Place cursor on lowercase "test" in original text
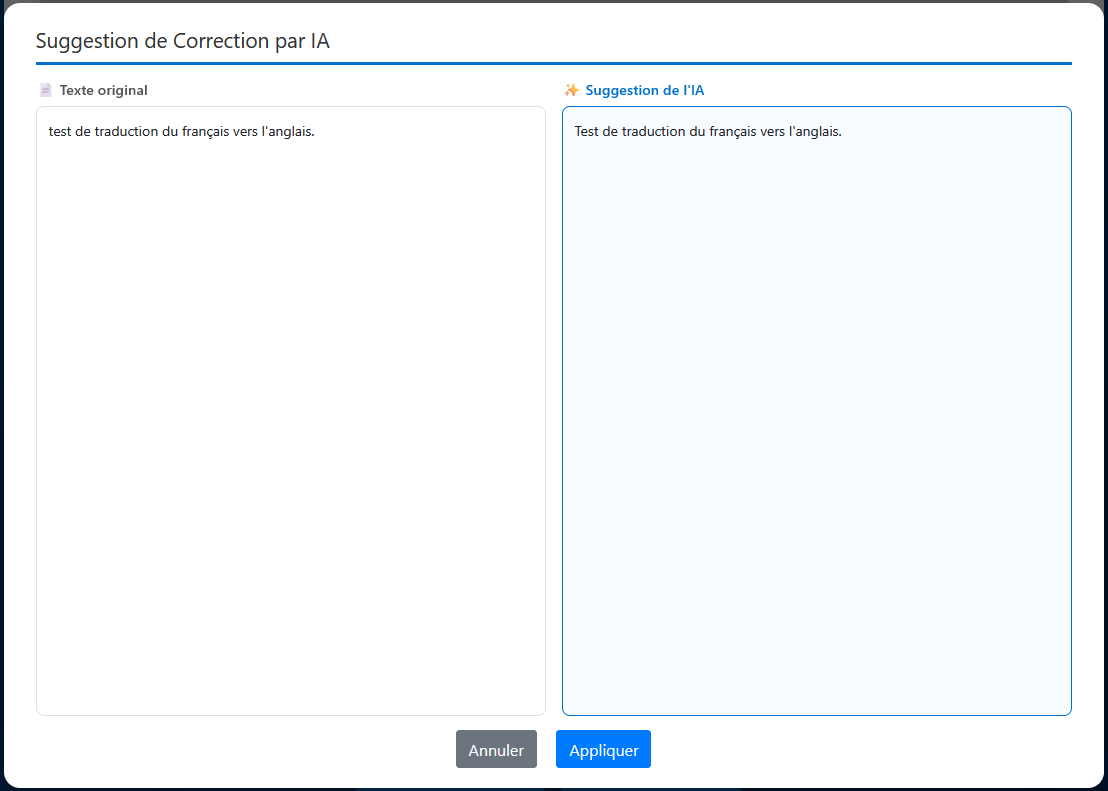This screenshot has height=791, width=1108. [x=60, y=131]
